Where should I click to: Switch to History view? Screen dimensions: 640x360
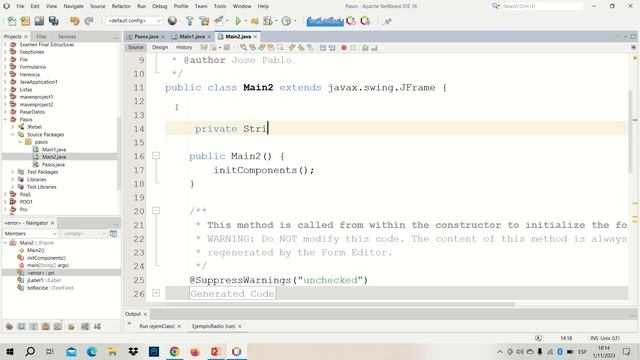(x=184, y=47)
